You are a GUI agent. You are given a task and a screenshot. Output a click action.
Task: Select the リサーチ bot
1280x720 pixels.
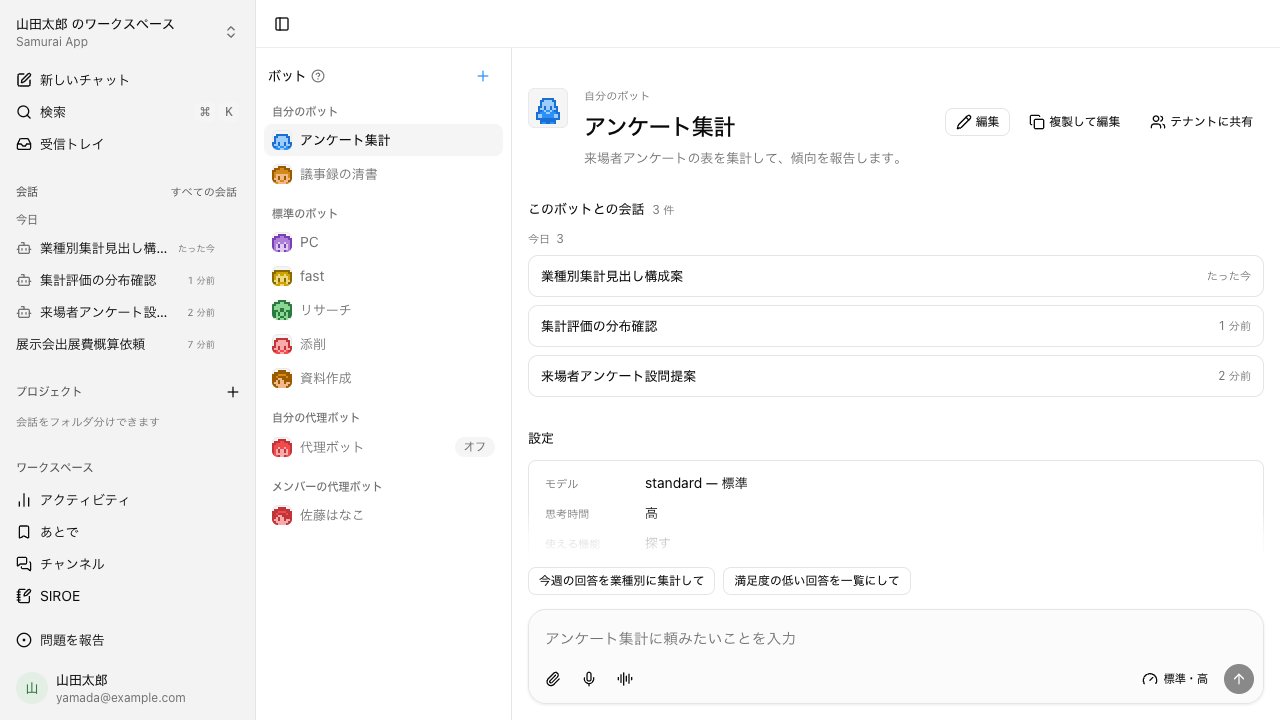click(383, 310)
